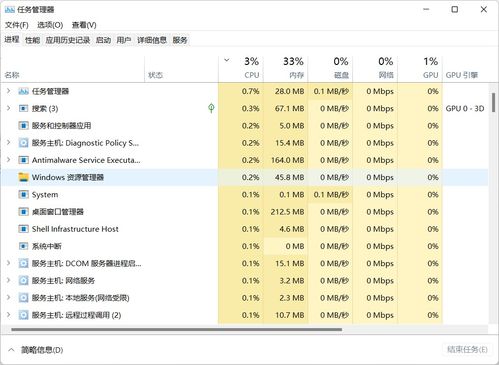This screenshot has width=499, height=365.
Task: Expand 服务主机: 远程过程调用 (2) row
Action: (x=9, y=314)
